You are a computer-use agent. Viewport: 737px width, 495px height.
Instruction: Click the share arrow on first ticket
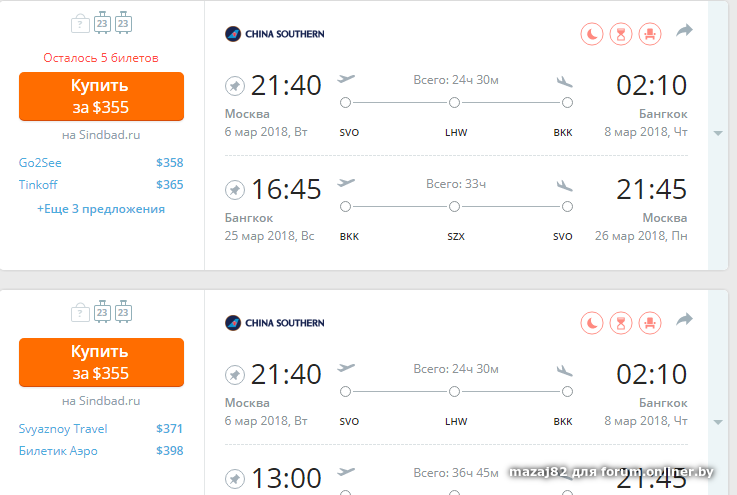(684, 32)
